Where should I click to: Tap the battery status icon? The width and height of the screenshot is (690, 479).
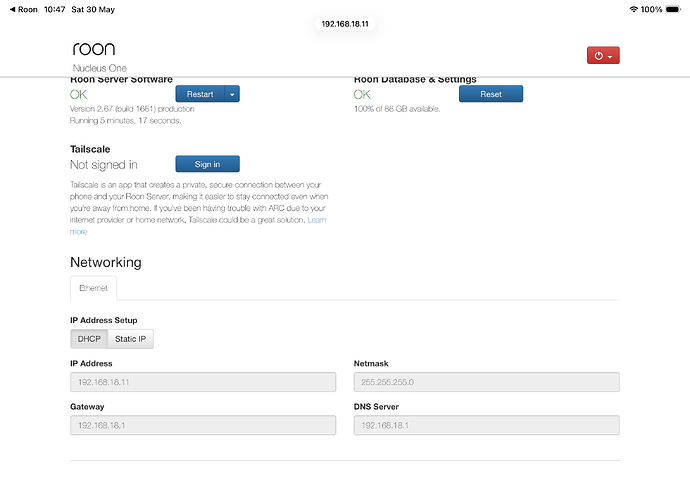673,9
